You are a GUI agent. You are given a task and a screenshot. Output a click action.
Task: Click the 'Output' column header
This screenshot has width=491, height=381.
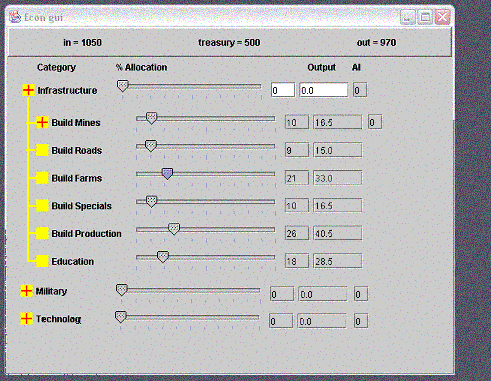point(322,67)
